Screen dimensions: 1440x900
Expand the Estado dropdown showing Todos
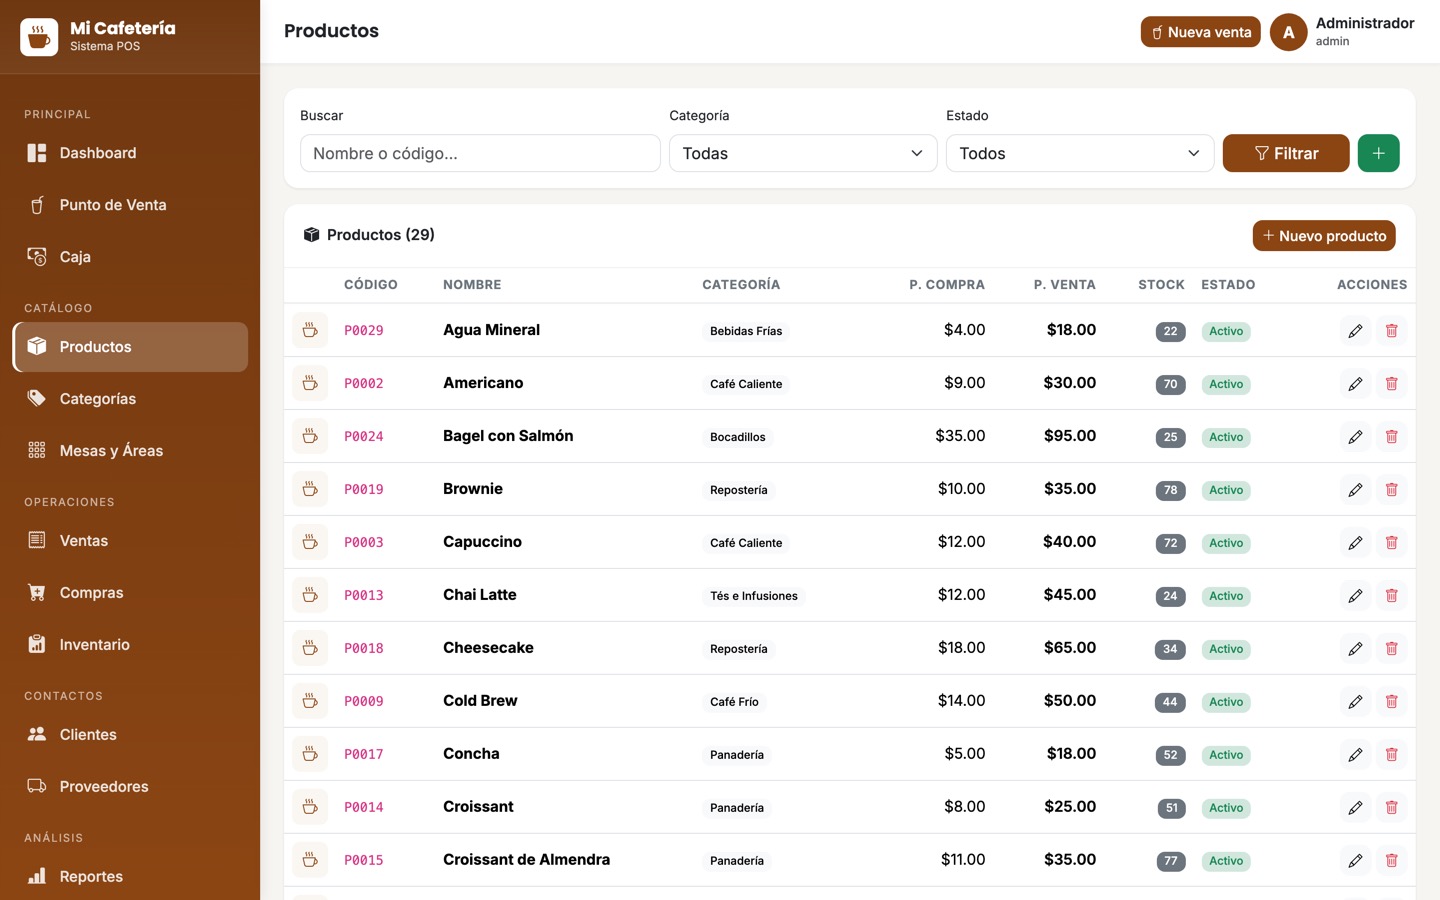(x=1080, y=153)
